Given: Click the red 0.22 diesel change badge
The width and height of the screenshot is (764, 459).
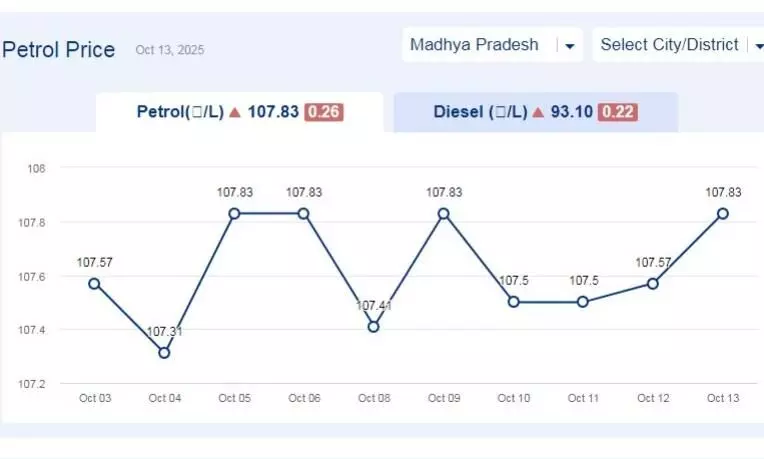Looking at the screenshot, I should (x=617, y=112).
